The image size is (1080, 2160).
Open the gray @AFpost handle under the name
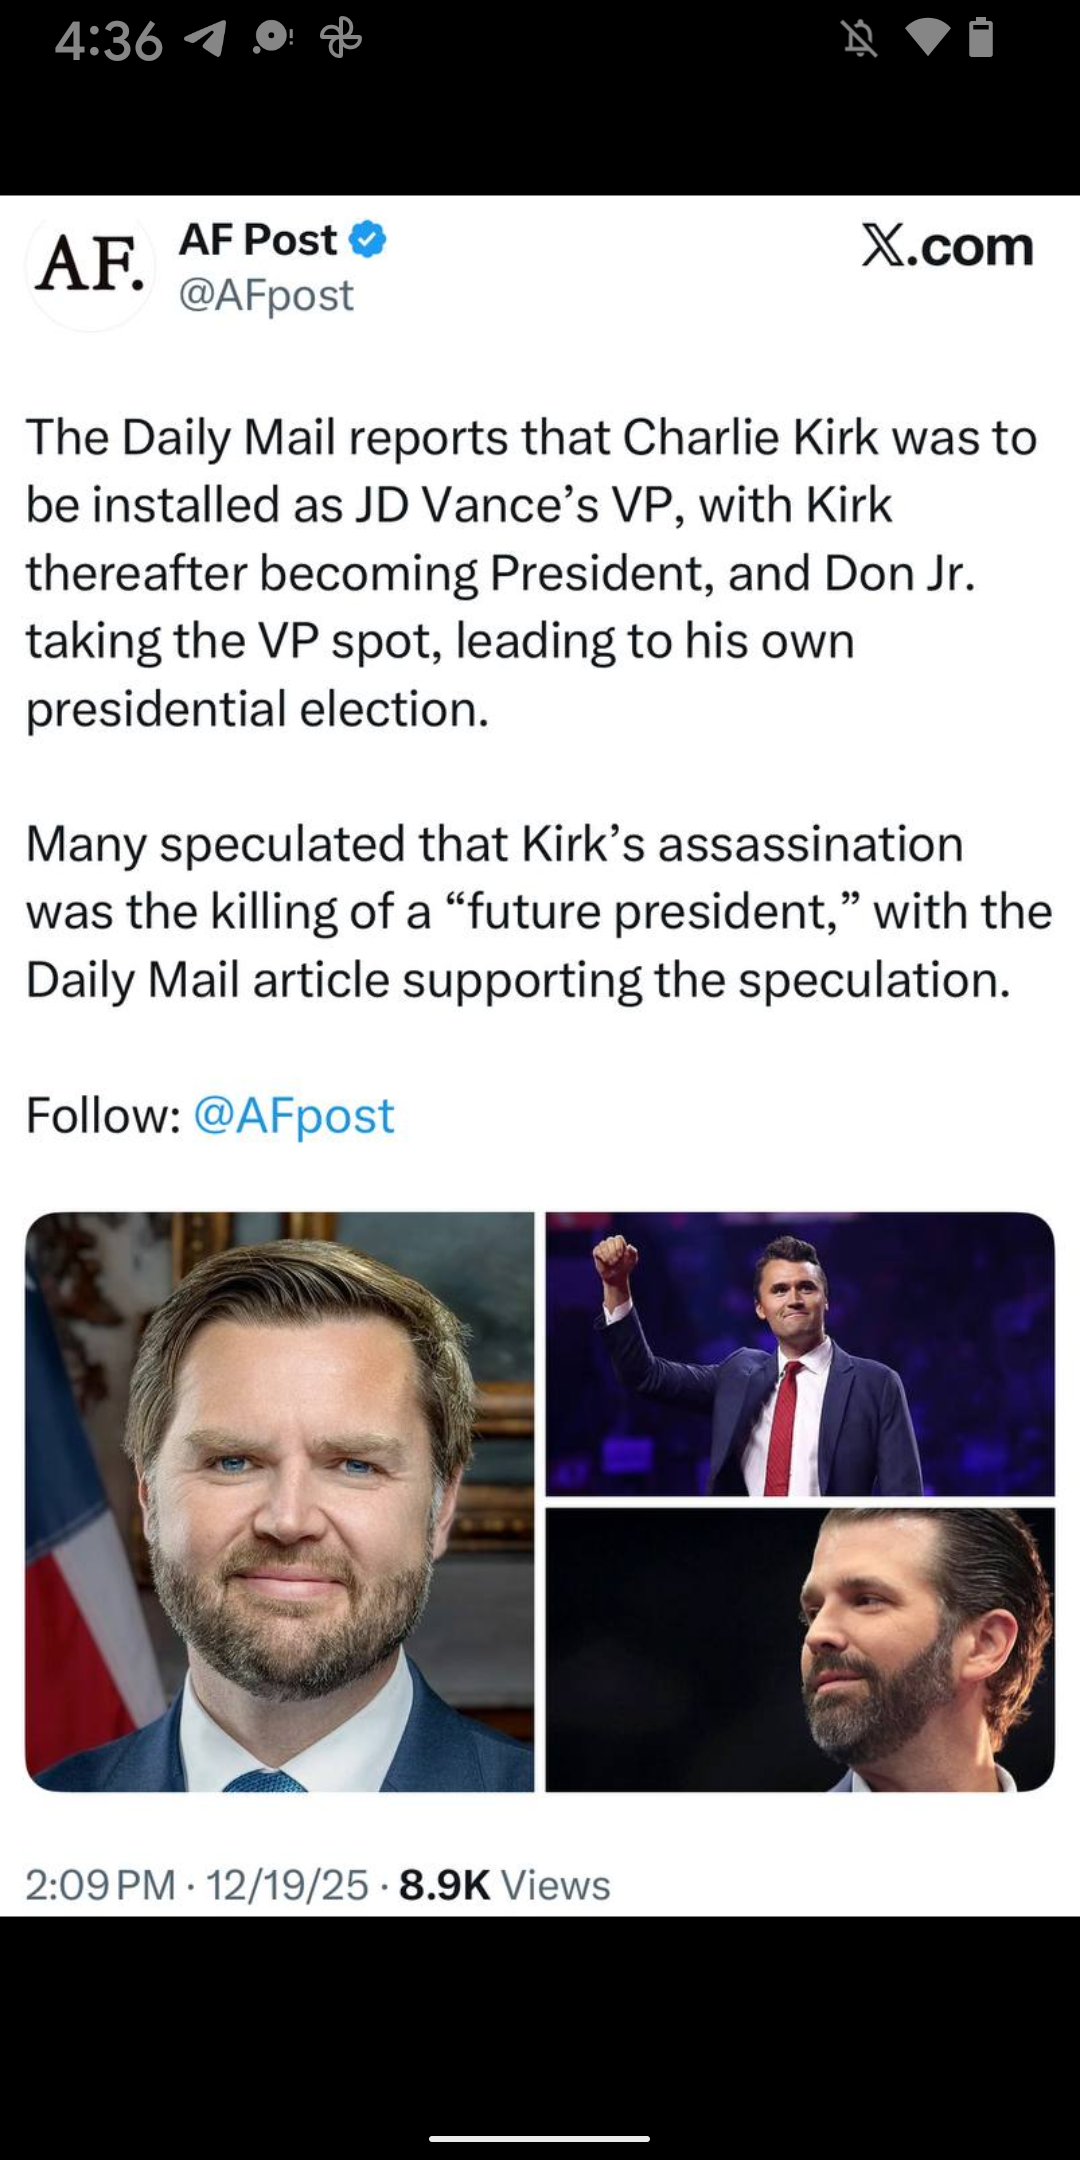point(266,295)
